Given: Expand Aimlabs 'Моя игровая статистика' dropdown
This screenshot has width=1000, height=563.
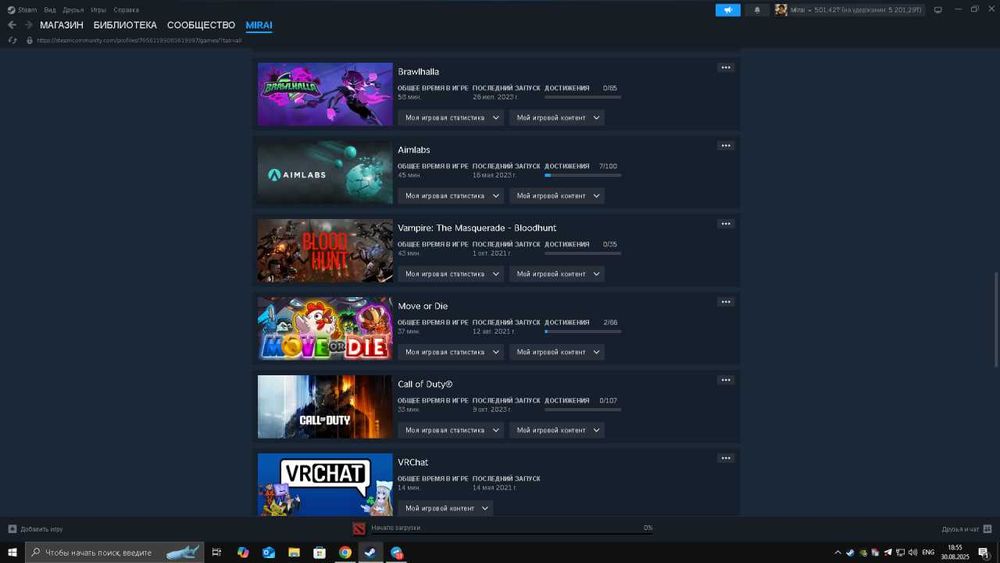Looking at the screenshot, I should click(451, 196).
